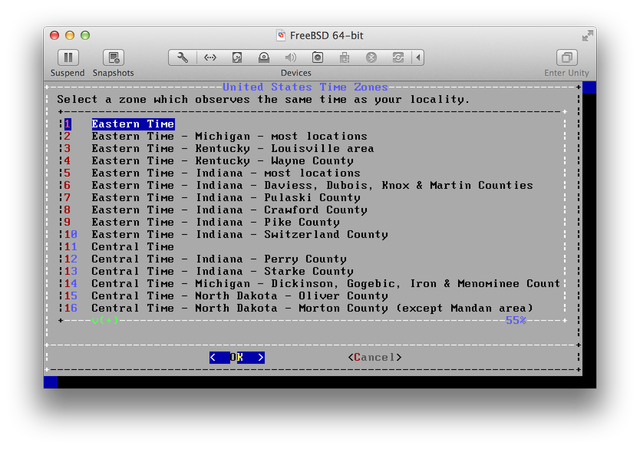Image resolution: width=640 pixels, height=449 pixels.
Task: Click the network adapter device icon
Action: click(210, 58)
